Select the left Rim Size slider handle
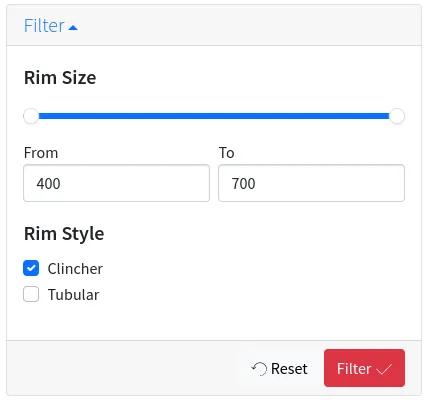Viewport: 428px width, 402px height. [x=31, y=116]
